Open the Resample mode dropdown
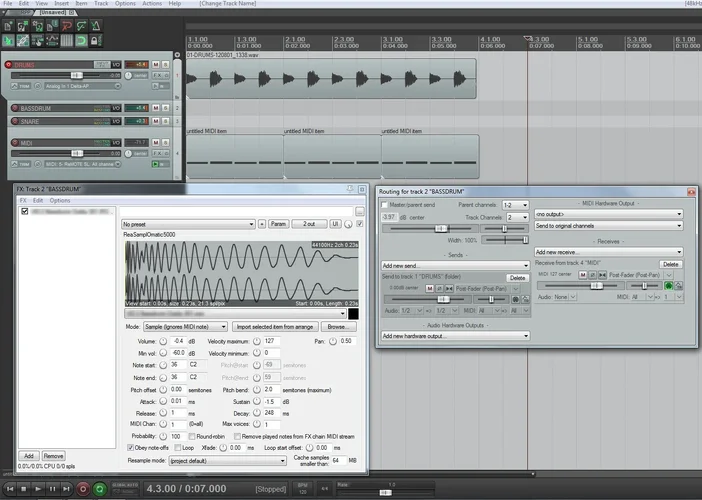This screenshot has width=702, height=500. (x=227, y=461)
